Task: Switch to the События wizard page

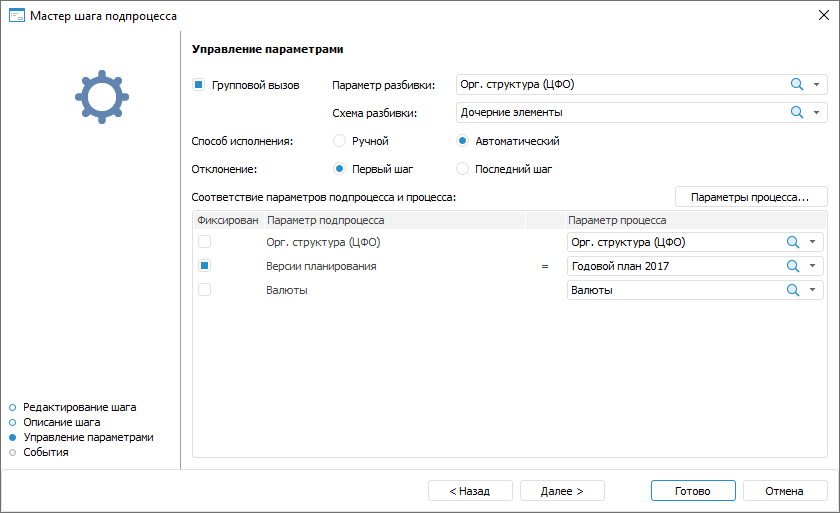Action: pyautogui.click(x=45, y=453)
